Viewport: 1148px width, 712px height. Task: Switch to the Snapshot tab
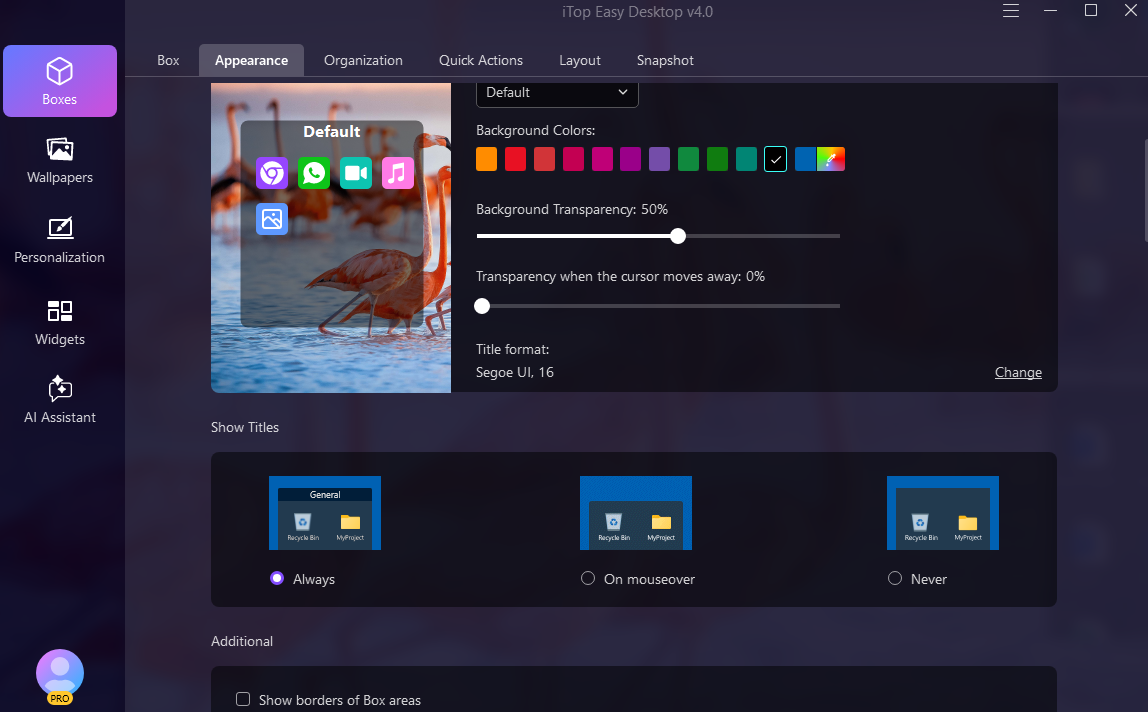click(x=665, y=60)
